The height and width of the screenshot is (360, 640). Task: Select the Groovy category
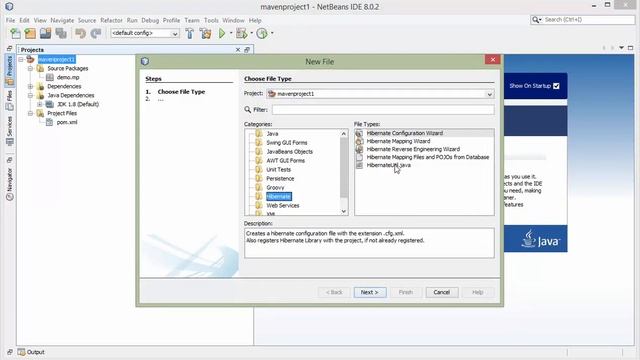pyautogui.click(x=275, y=188)
